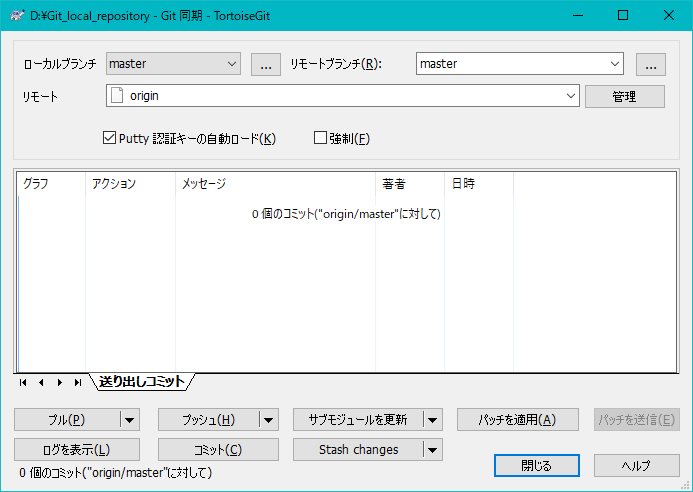Open the 管理 remote management button

click(x=624, y=96)
